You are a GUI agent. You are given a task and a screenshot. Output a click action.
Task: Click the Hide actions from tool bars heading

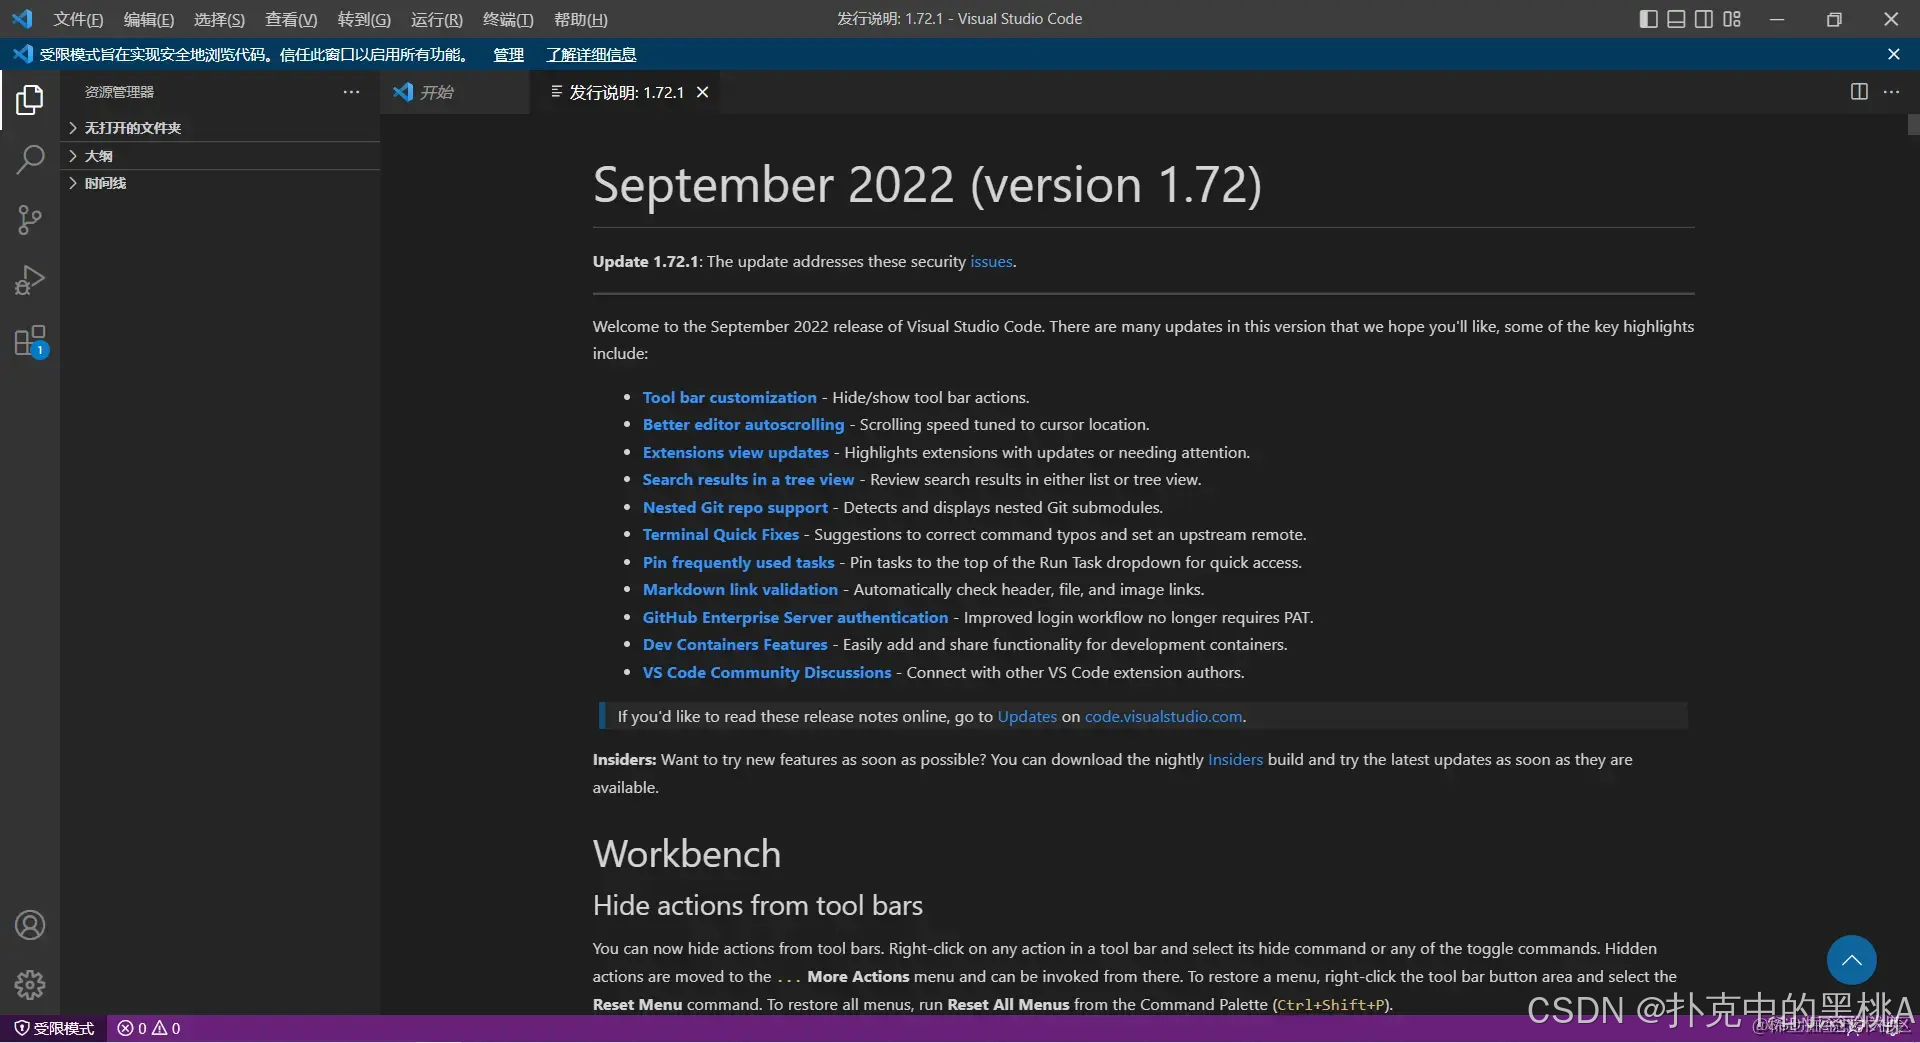tap(757, 905)
